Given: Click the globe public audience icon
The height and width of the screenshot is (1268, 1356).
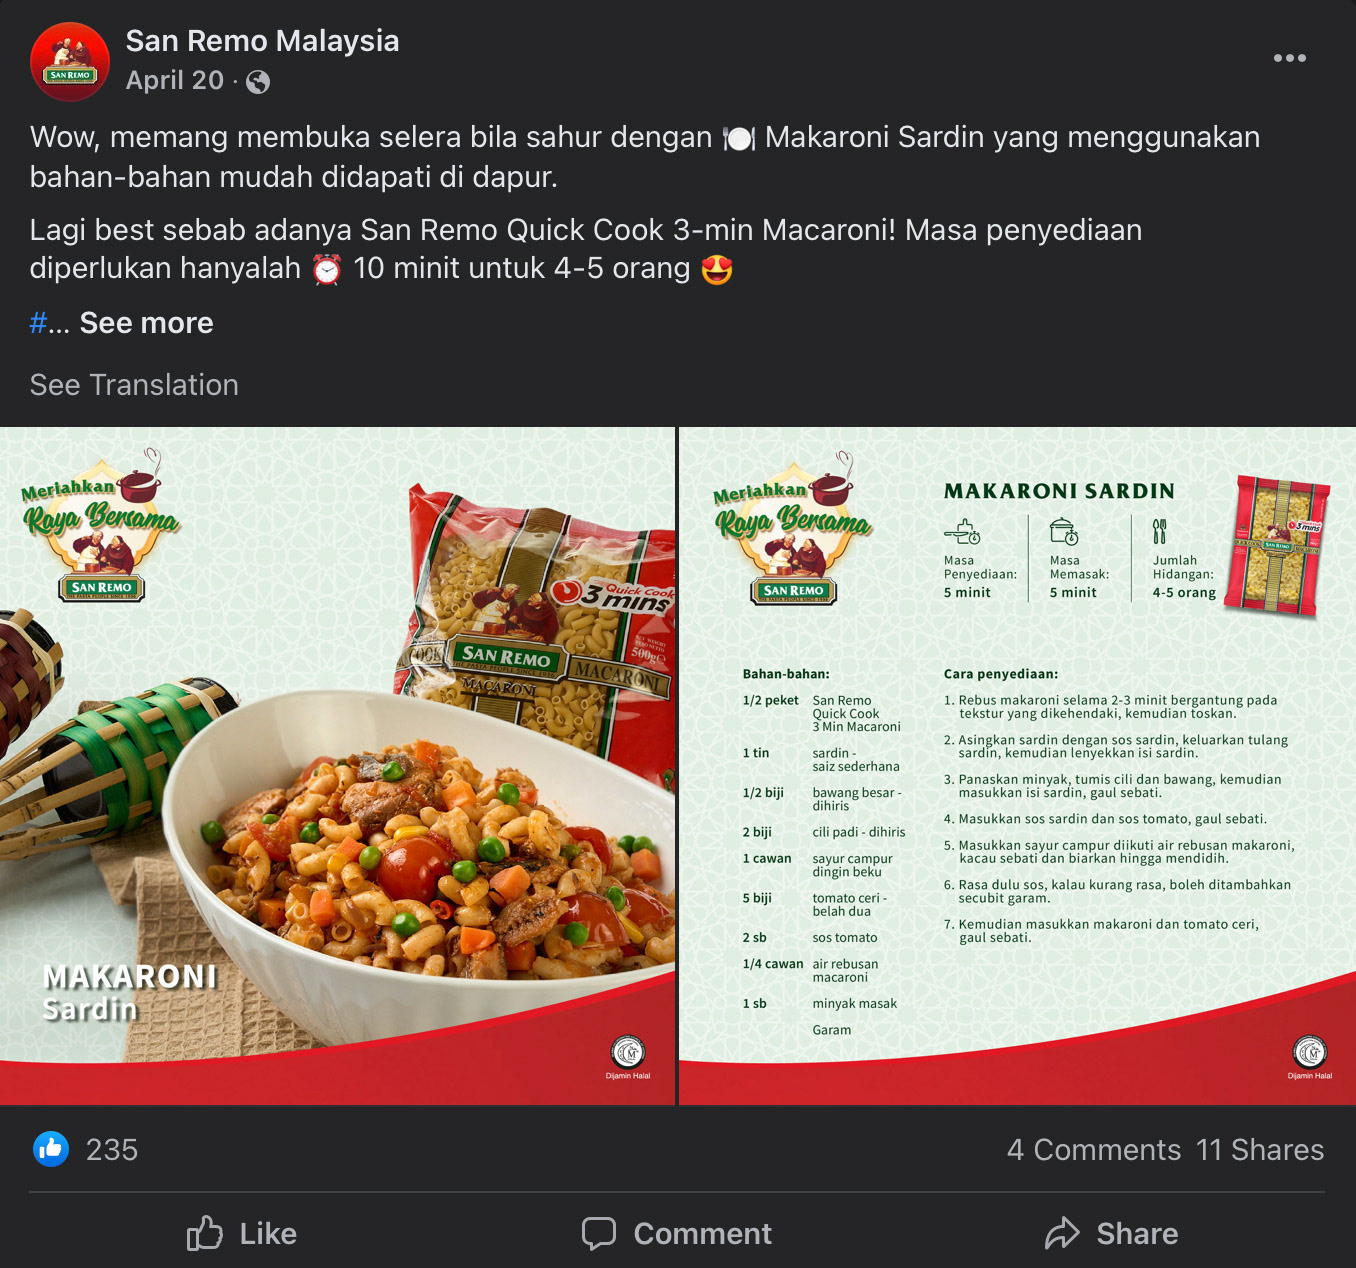Looking at the screenshot, I should (x=258, y=82).
